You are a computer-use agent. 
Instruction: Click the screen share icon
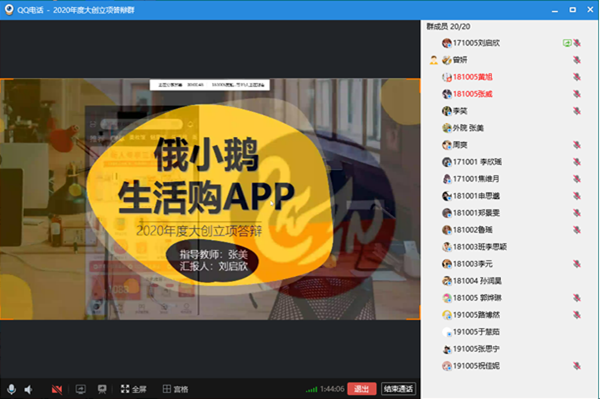point(80,389)
